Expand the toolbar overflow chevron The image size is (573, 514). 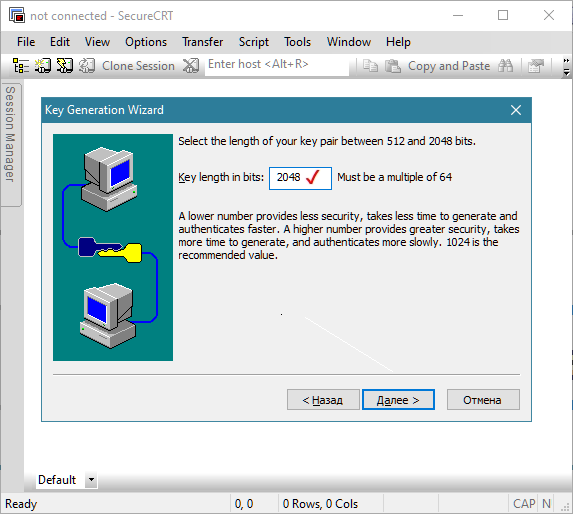pyautogui.click(x=566, y=66)
